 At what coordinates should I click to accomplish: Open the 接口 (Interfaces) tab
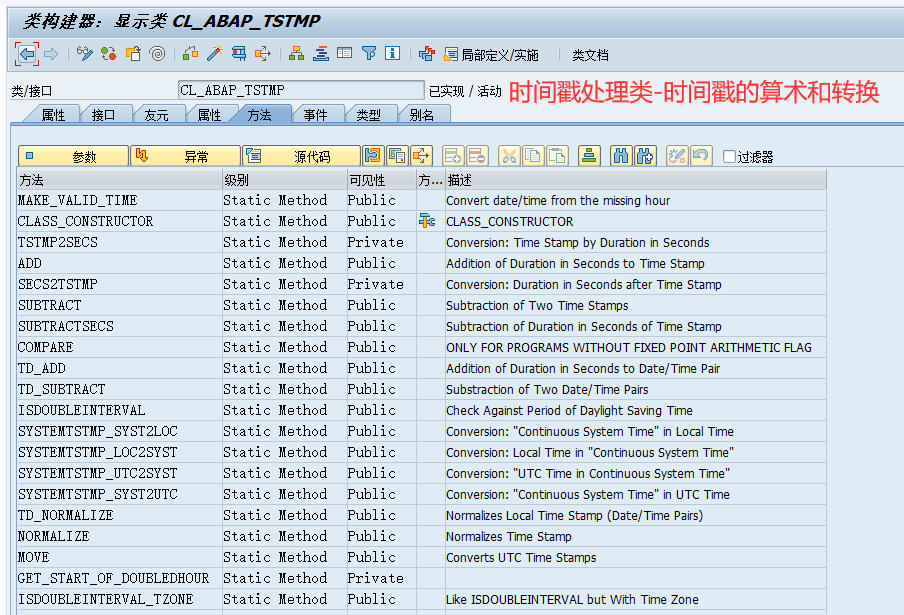point(106,114)
